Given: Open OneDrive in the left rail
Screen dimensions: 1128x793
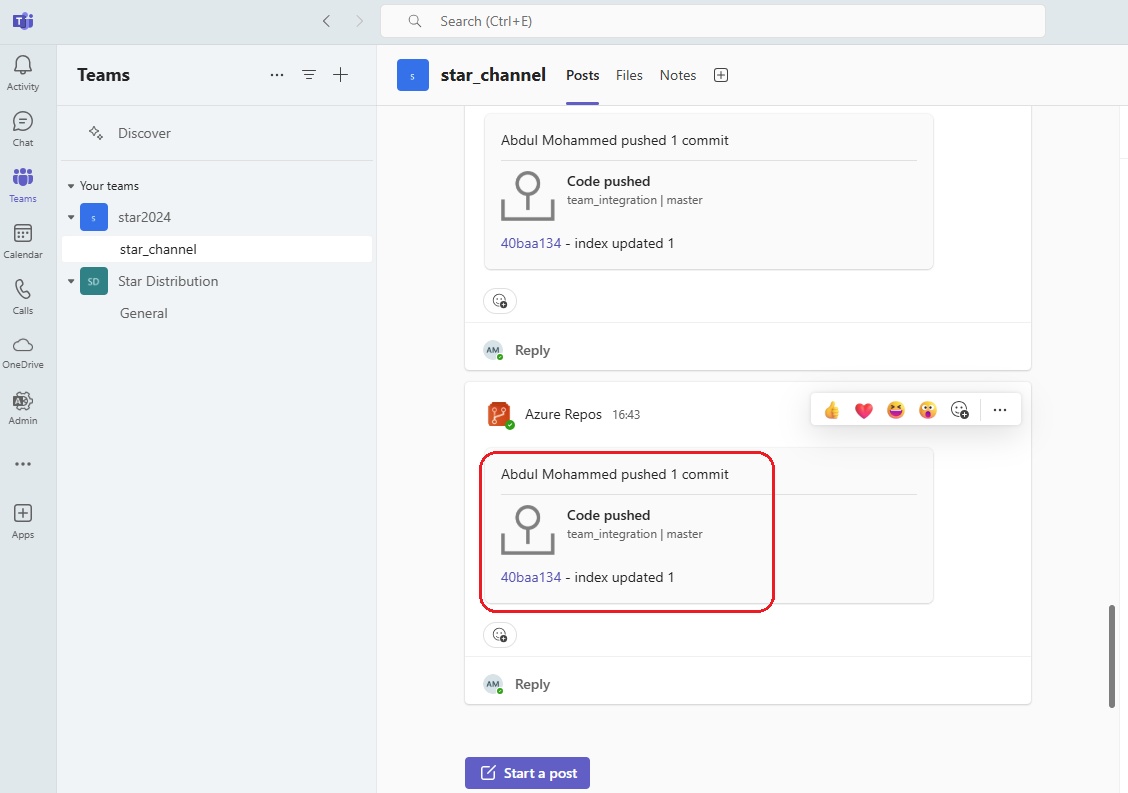Looking at the screenshot, I should pyautogui.click(x=23, y=353).
